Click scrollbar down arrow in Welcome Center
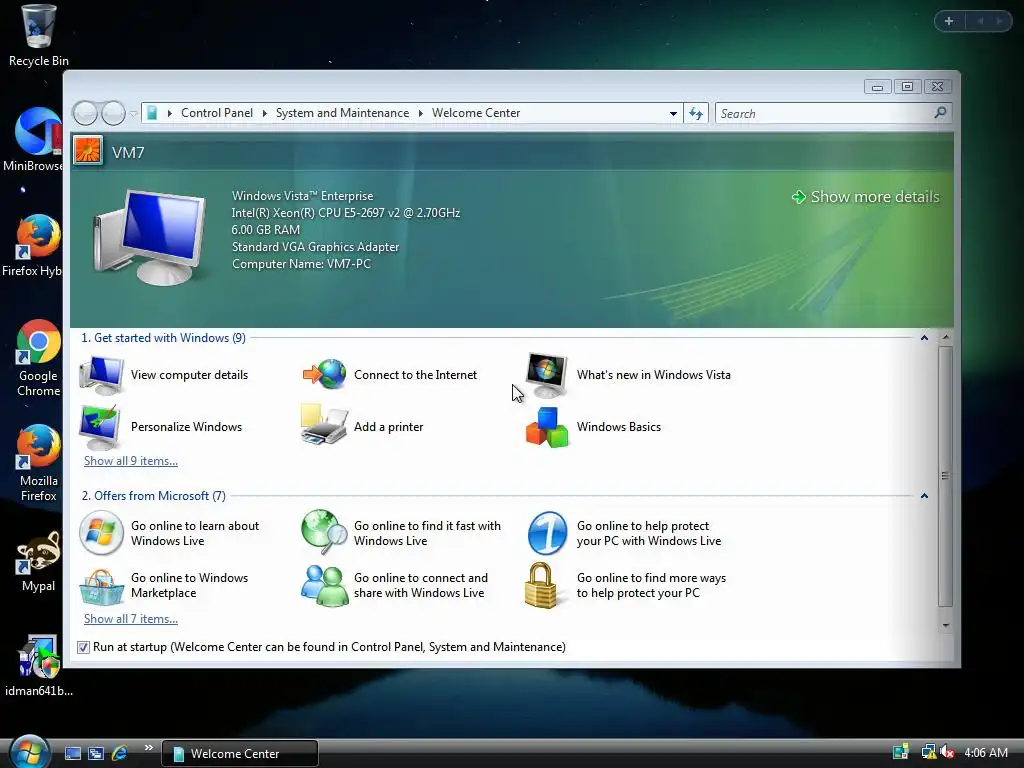 tap(946, 626)
